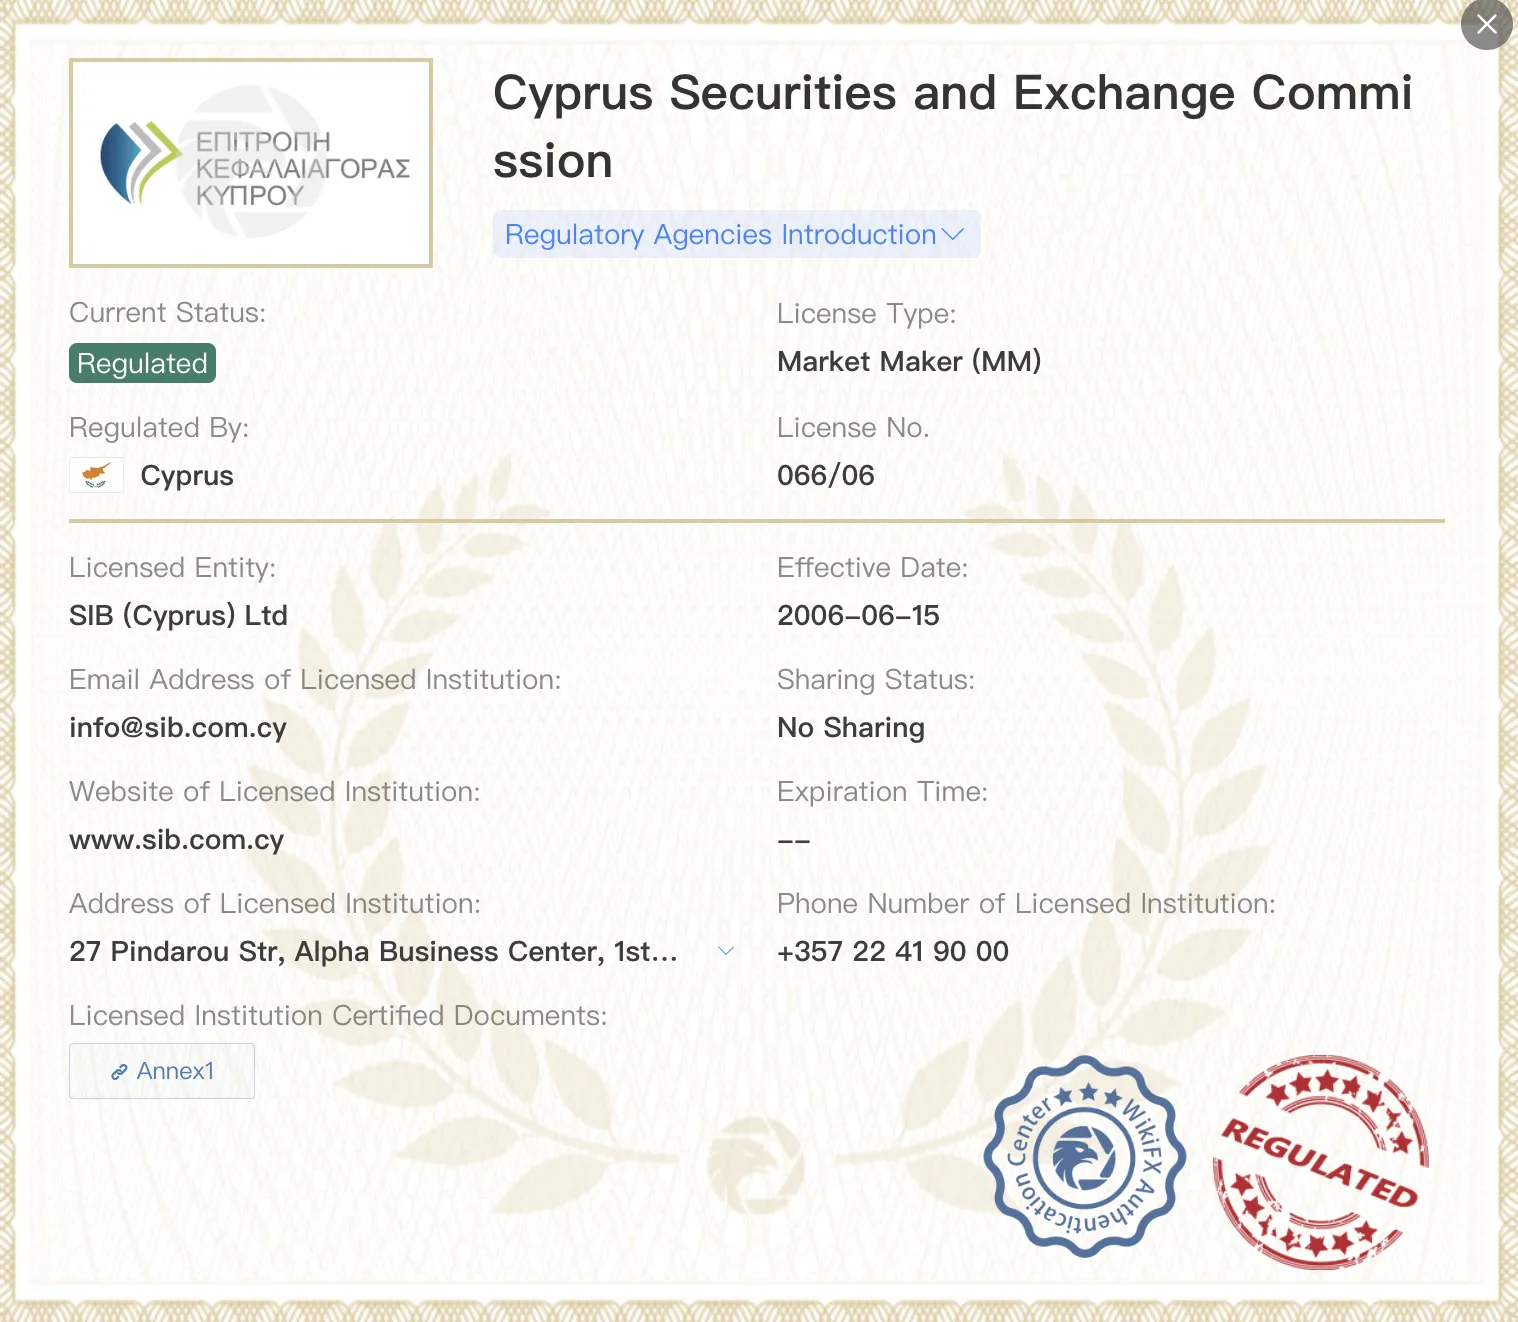Select the email info@sib.com.cy
Screen dimensions: 1518x1322
click(178, 728)
